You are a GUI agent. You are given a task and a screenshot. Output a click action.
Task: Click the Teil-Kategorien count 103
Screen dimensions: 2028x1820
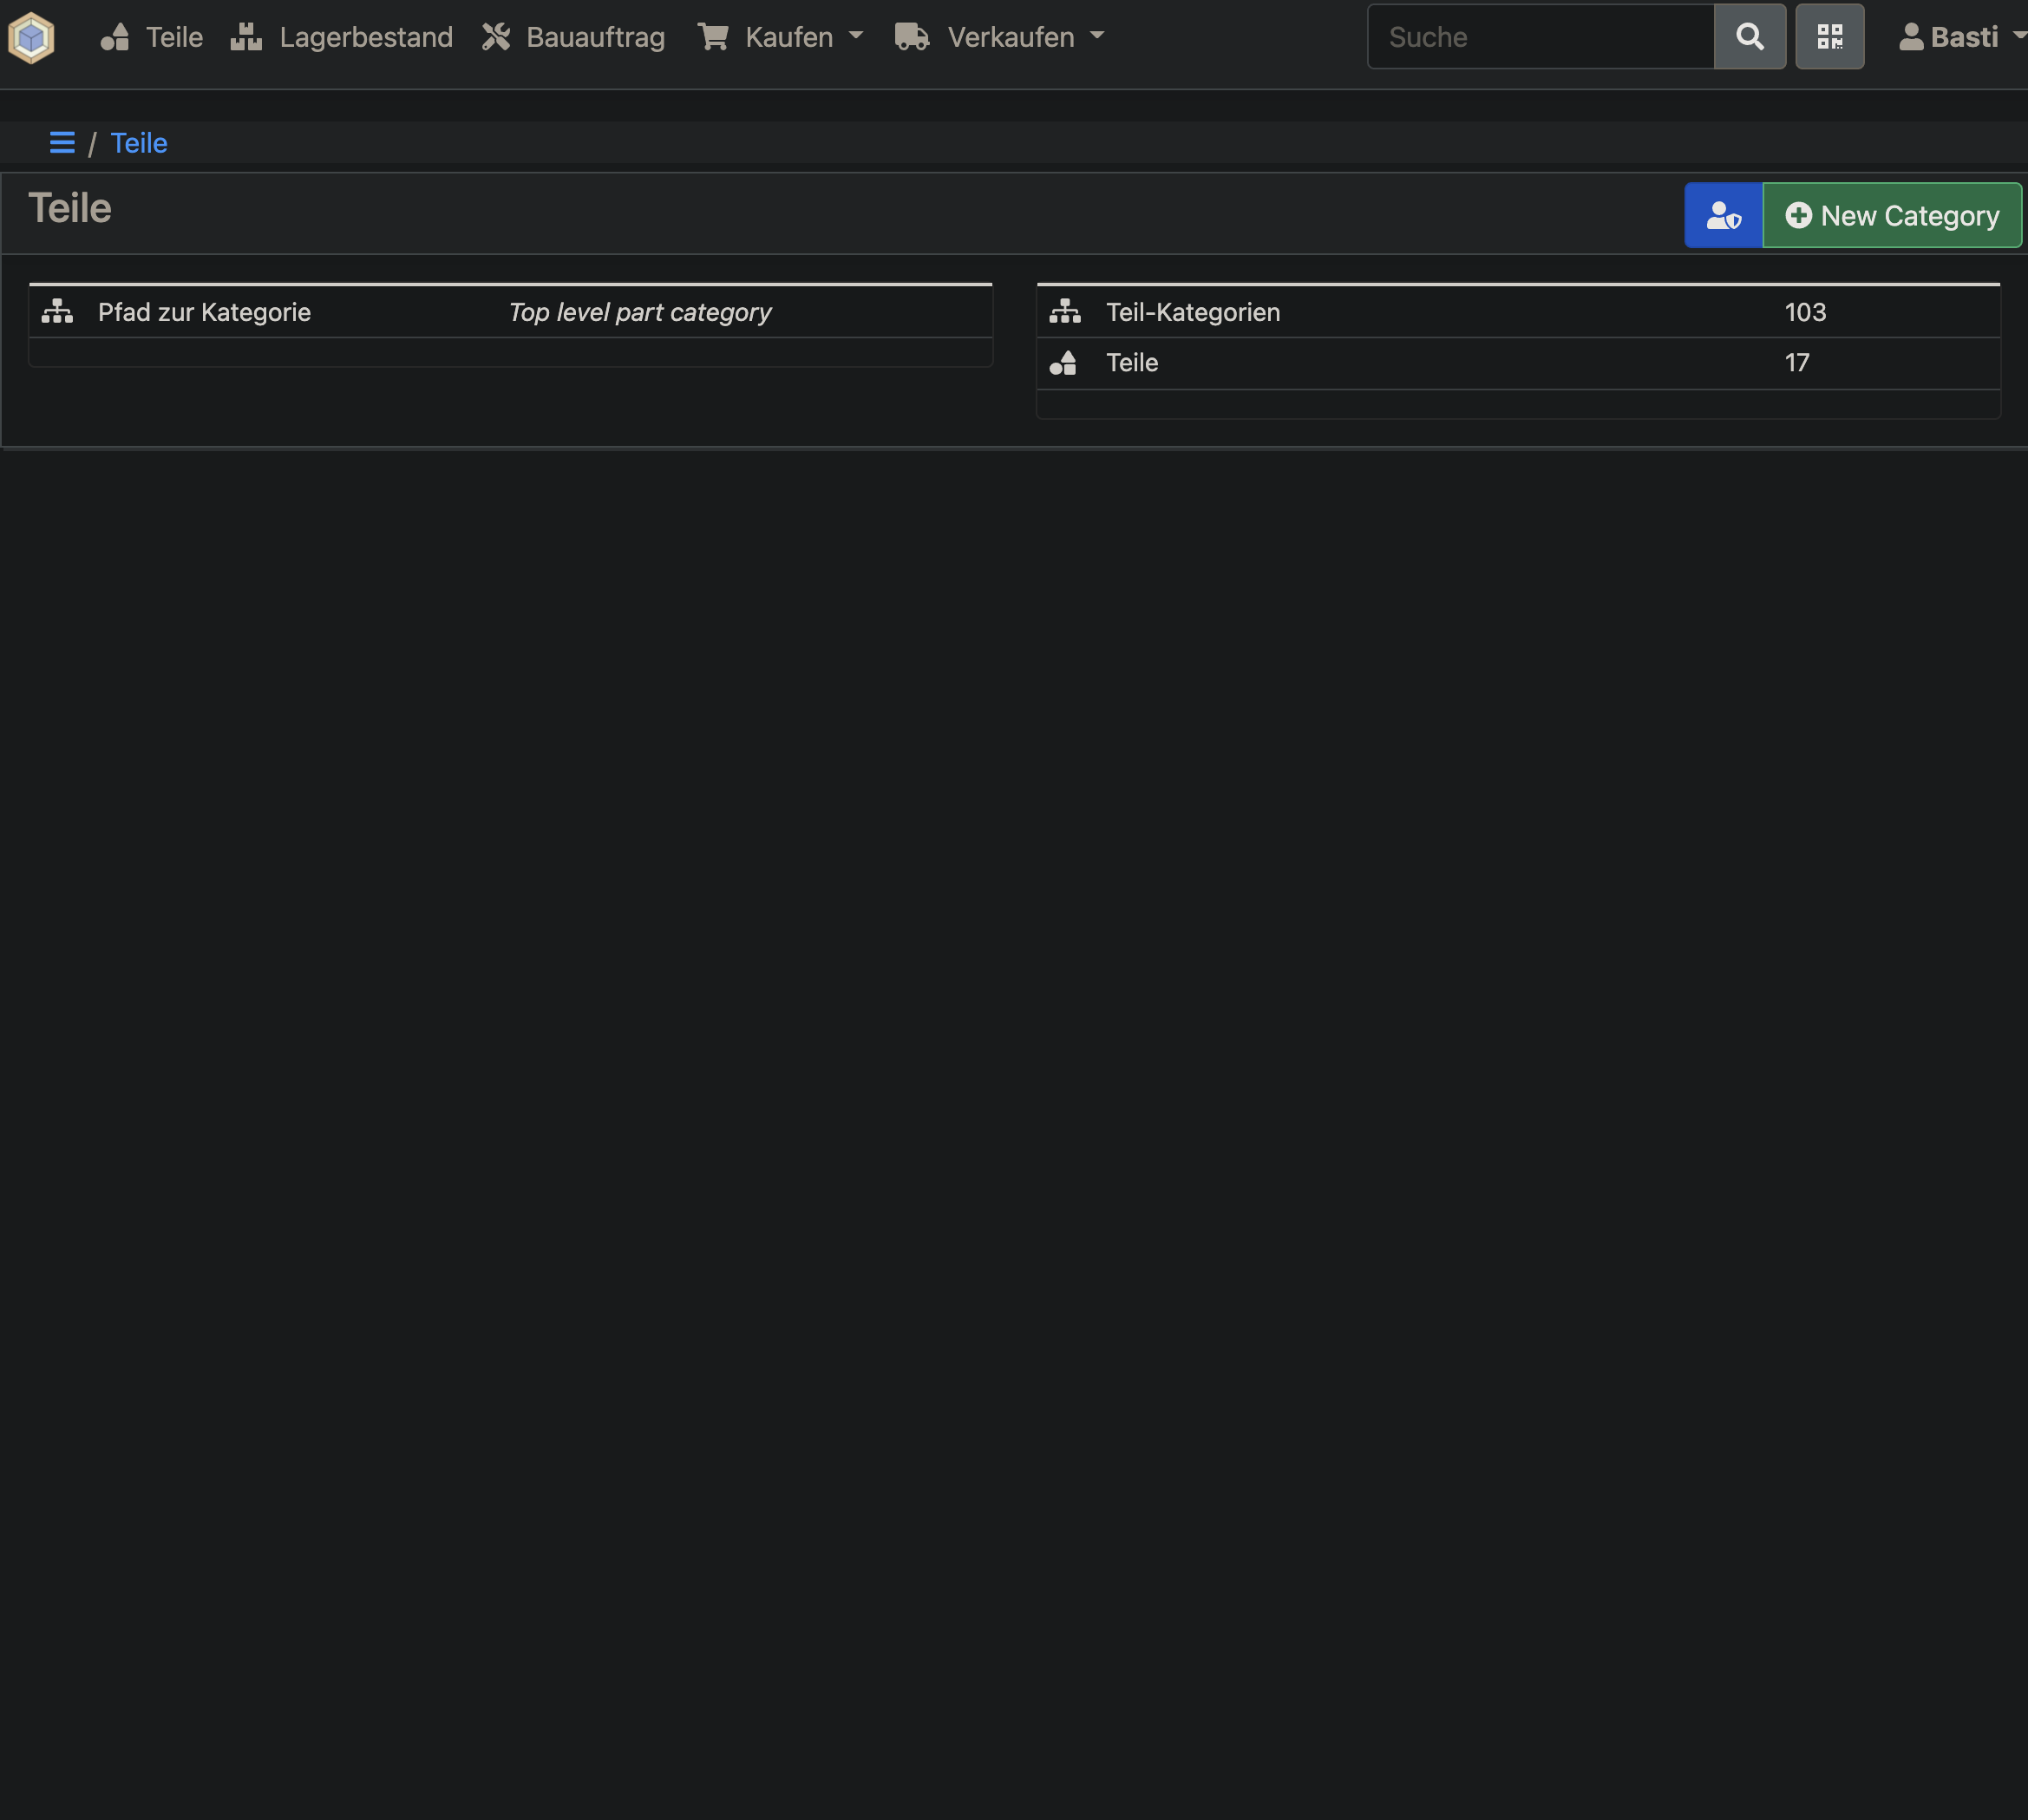(1805, 311)
